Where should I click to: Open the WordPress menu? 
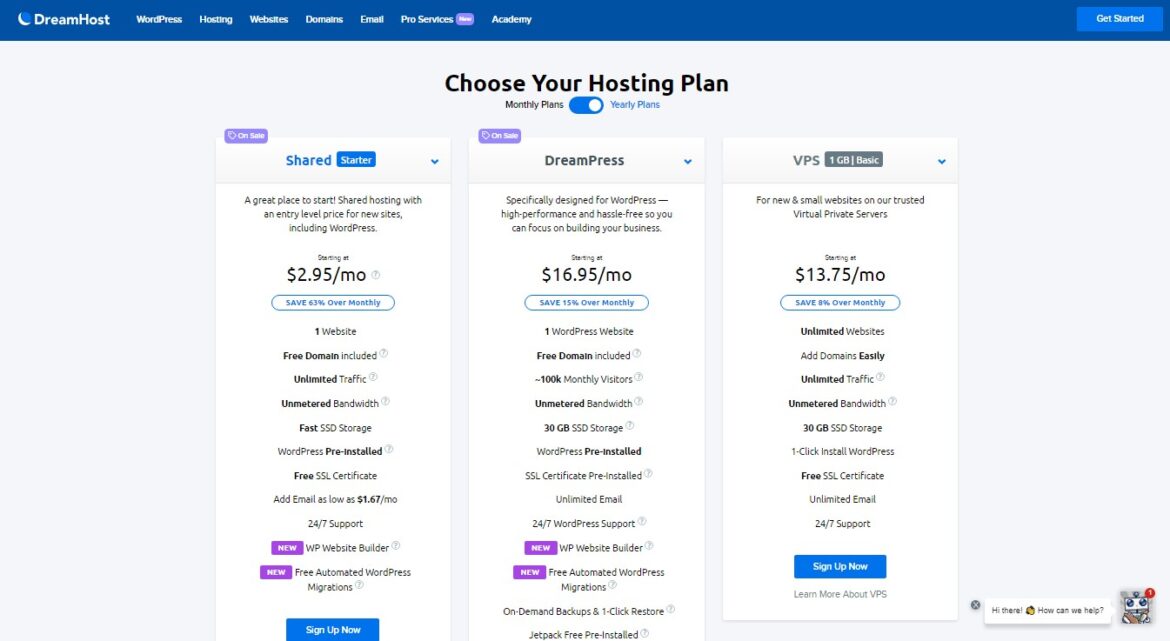point(159,19)
